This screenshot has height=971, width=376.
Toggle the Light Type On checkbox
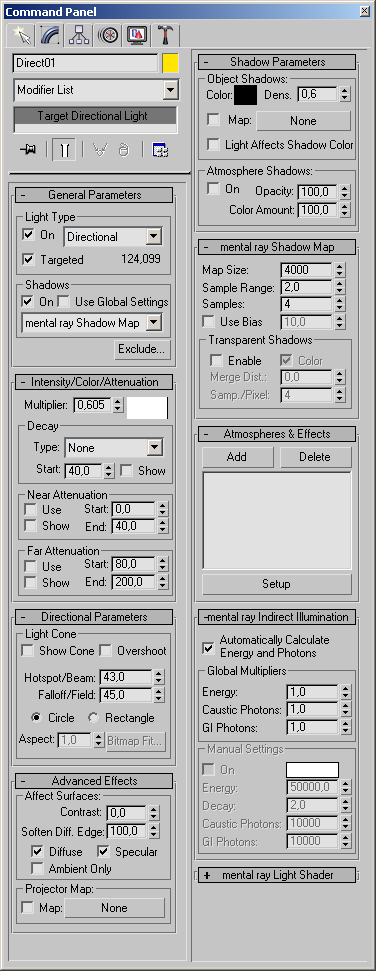click(x=28, y=235)
